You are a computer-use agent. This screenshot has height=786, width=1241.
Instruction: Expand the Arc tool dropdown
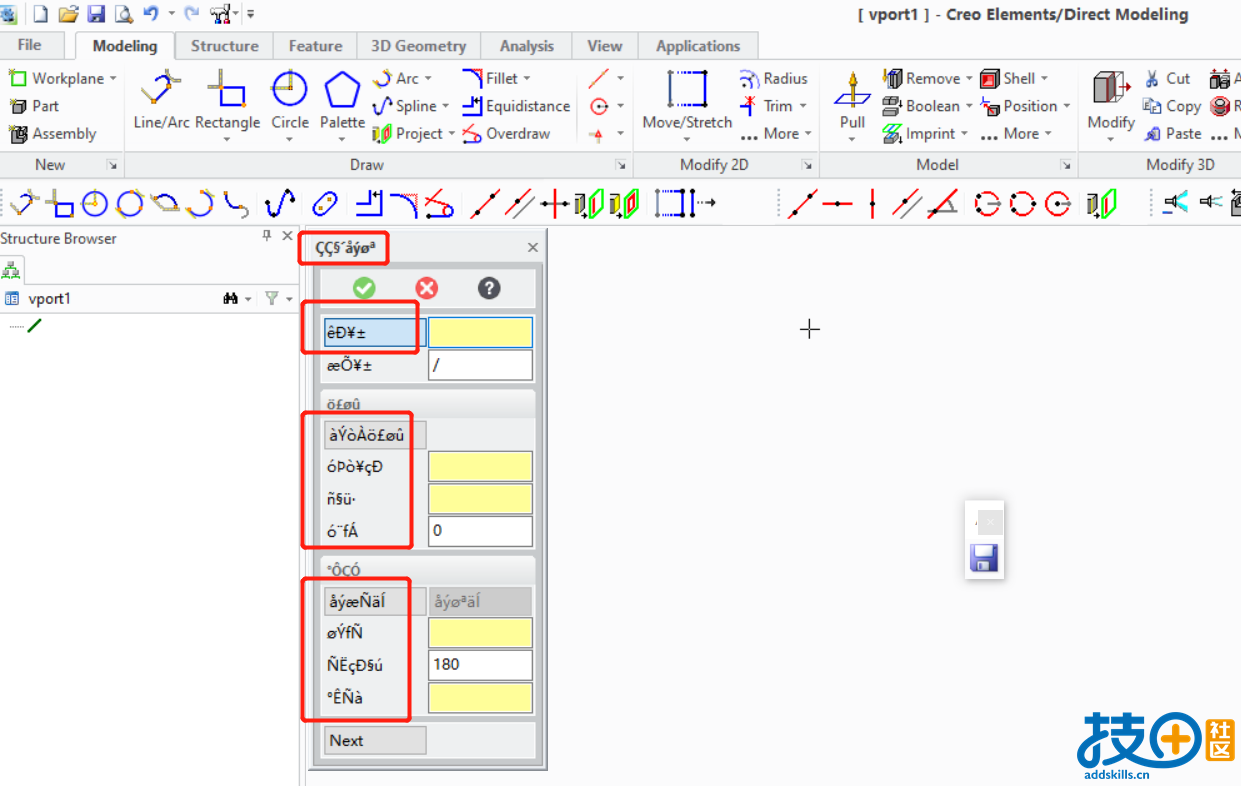428,78
